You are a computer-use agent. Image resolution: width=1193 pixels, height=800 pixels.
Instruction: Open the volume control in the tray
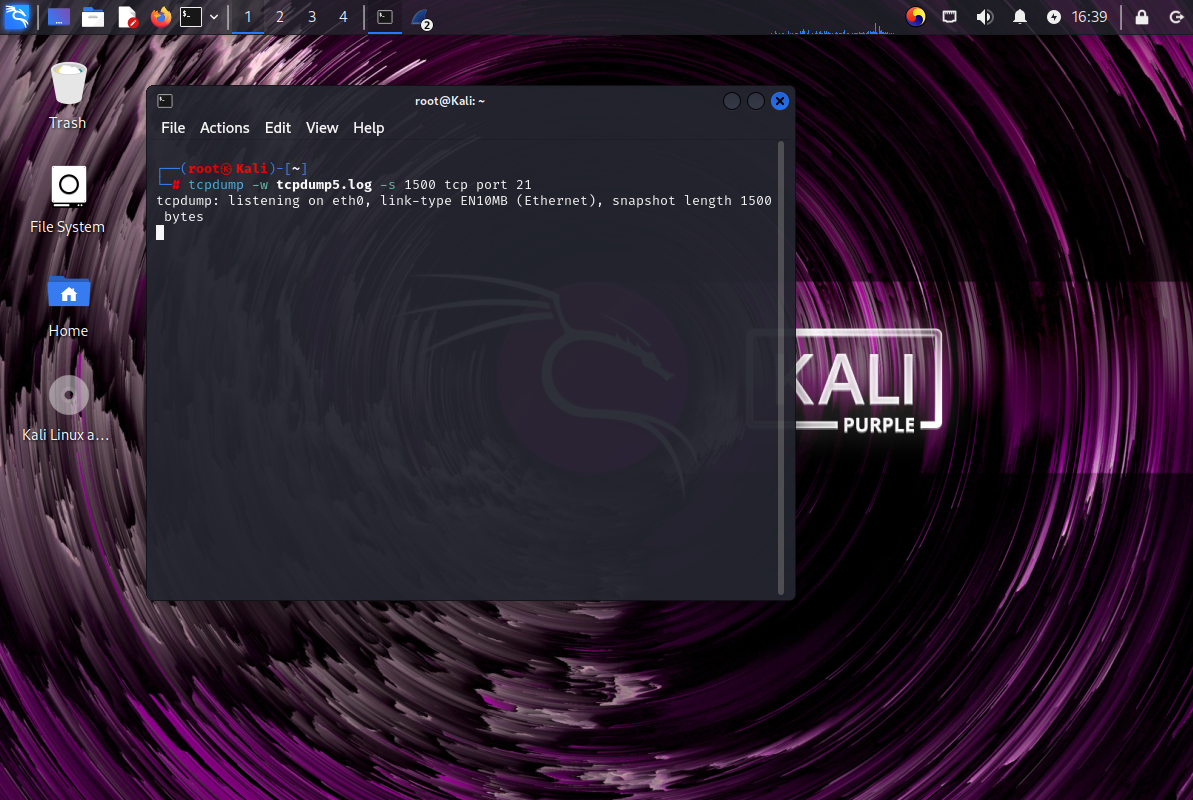pyautogui.click(x=985, y=17)
